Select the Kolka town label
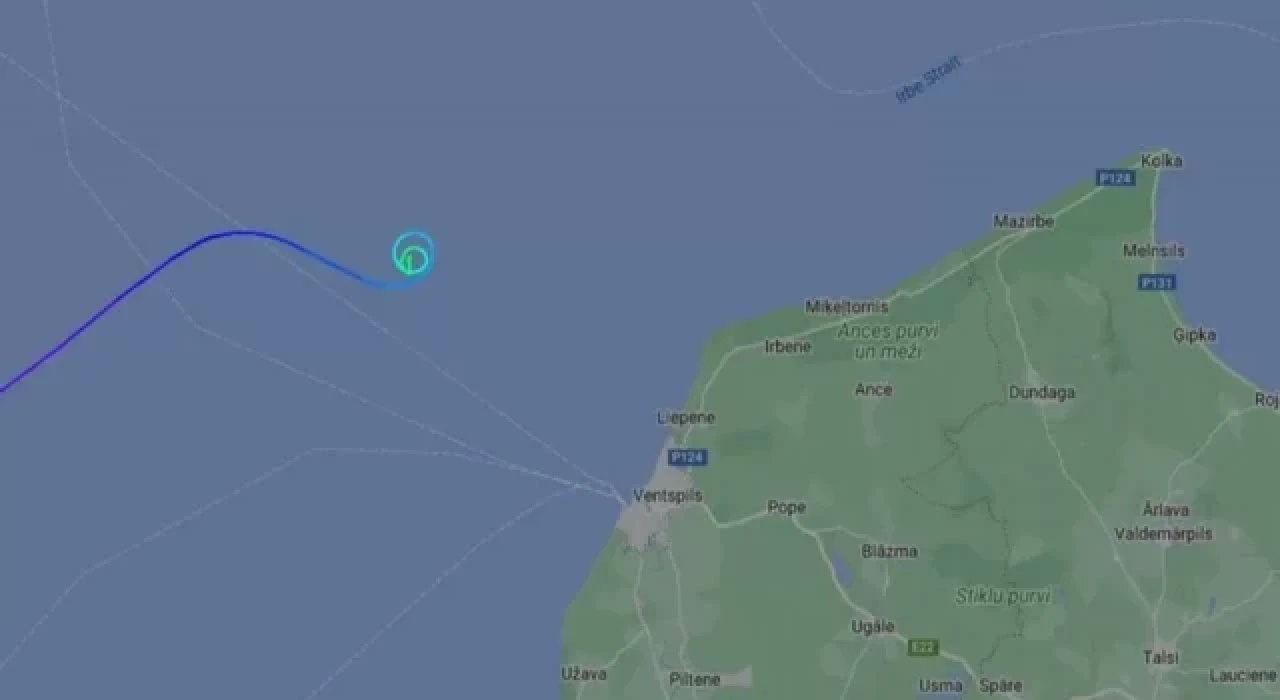This screenshot has height=700, width=1280. [1161, 160]
